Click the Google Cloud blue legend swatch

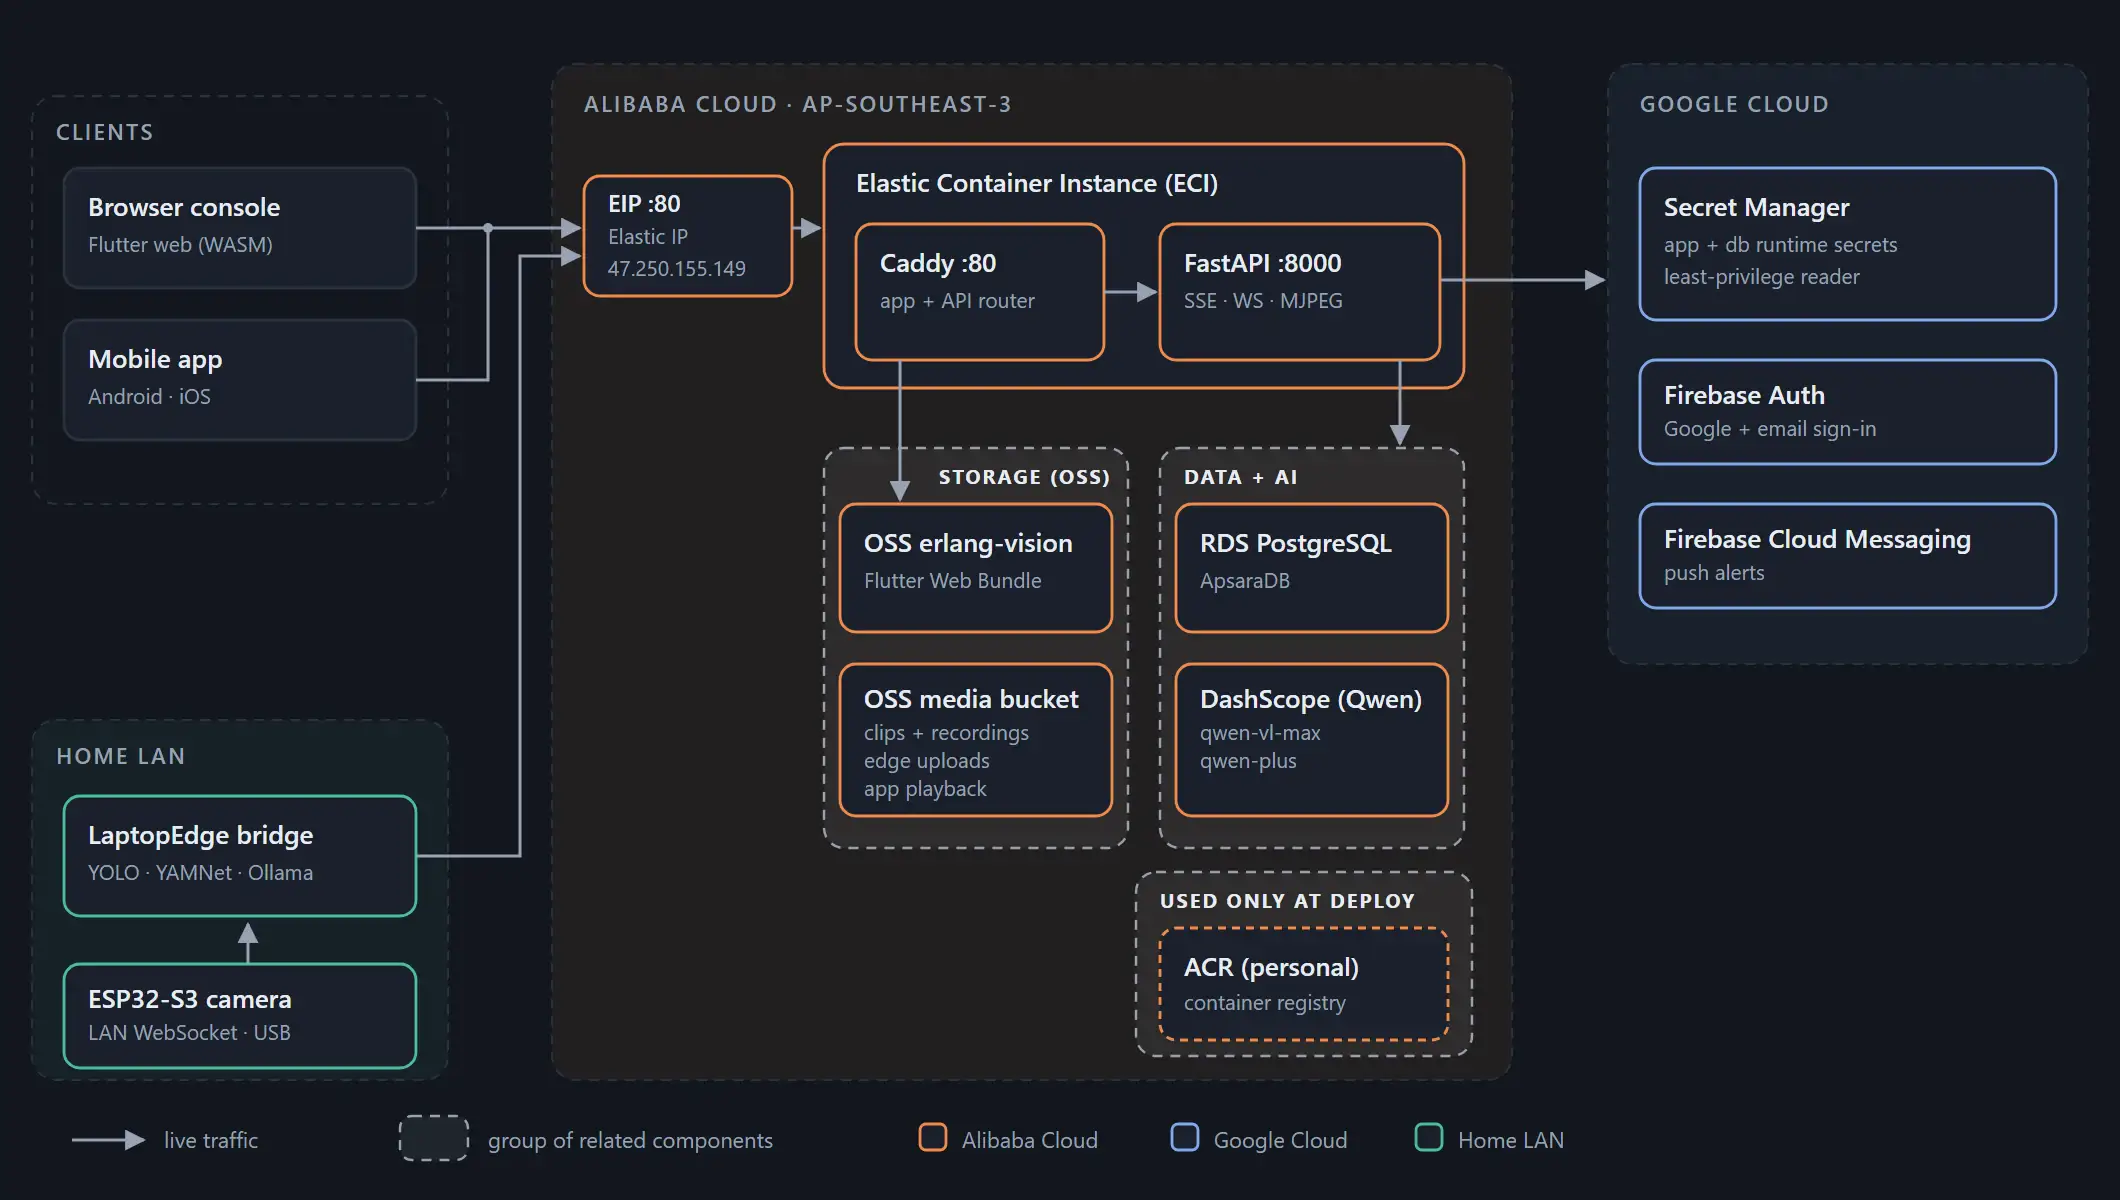pyautogui.click(x=1185, y=1138)
